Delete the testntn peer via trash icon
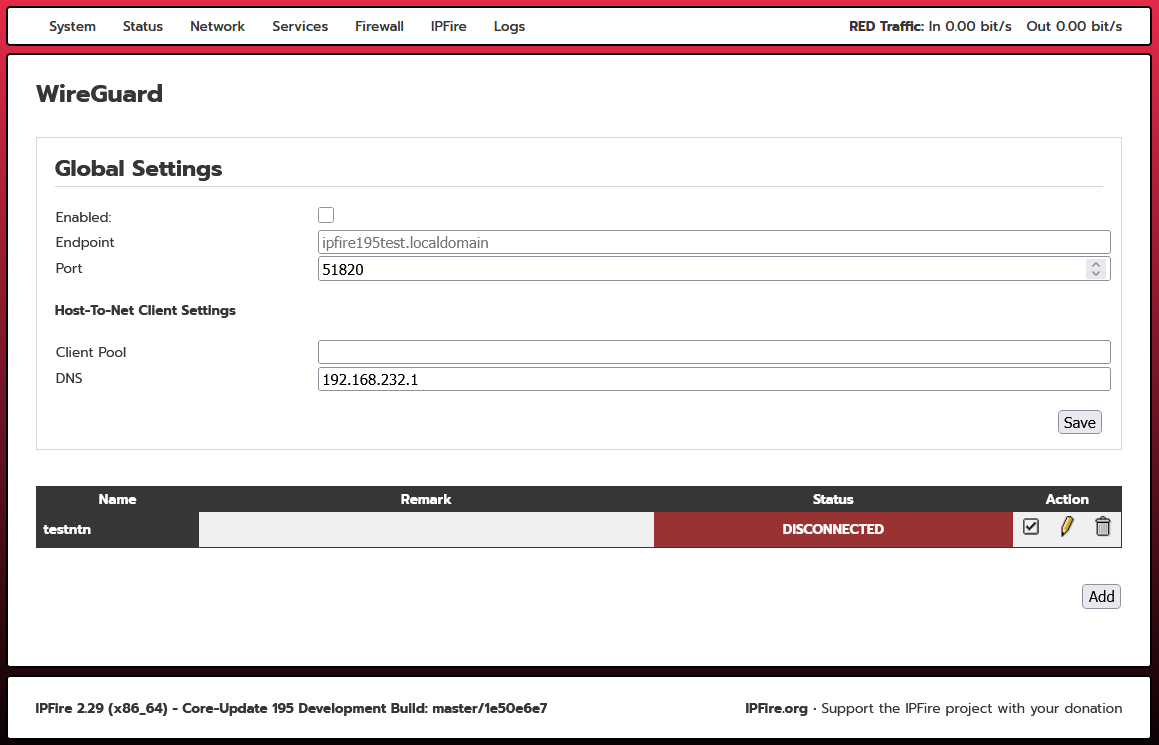The image size is (1159, 745). [x=1102, y=527]
